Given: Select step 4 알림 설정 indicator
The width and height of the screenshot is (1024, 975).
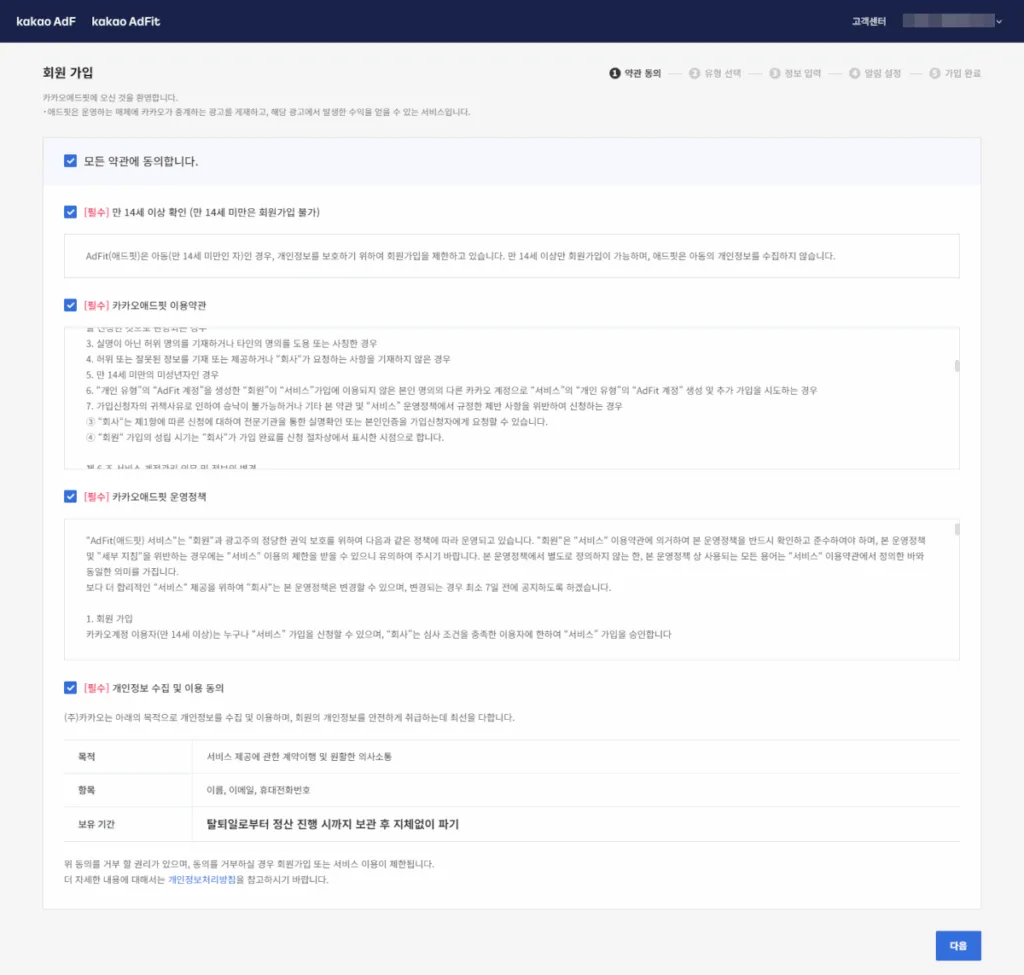Looking at the screenshot, I should click(875, 73).
